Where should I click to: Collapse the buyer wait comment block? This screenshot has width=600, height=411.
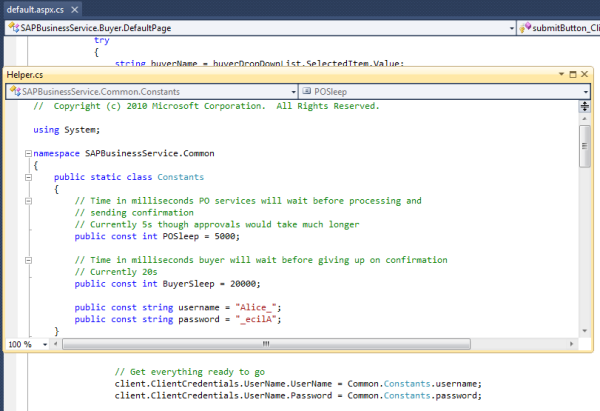pos(28,260)
